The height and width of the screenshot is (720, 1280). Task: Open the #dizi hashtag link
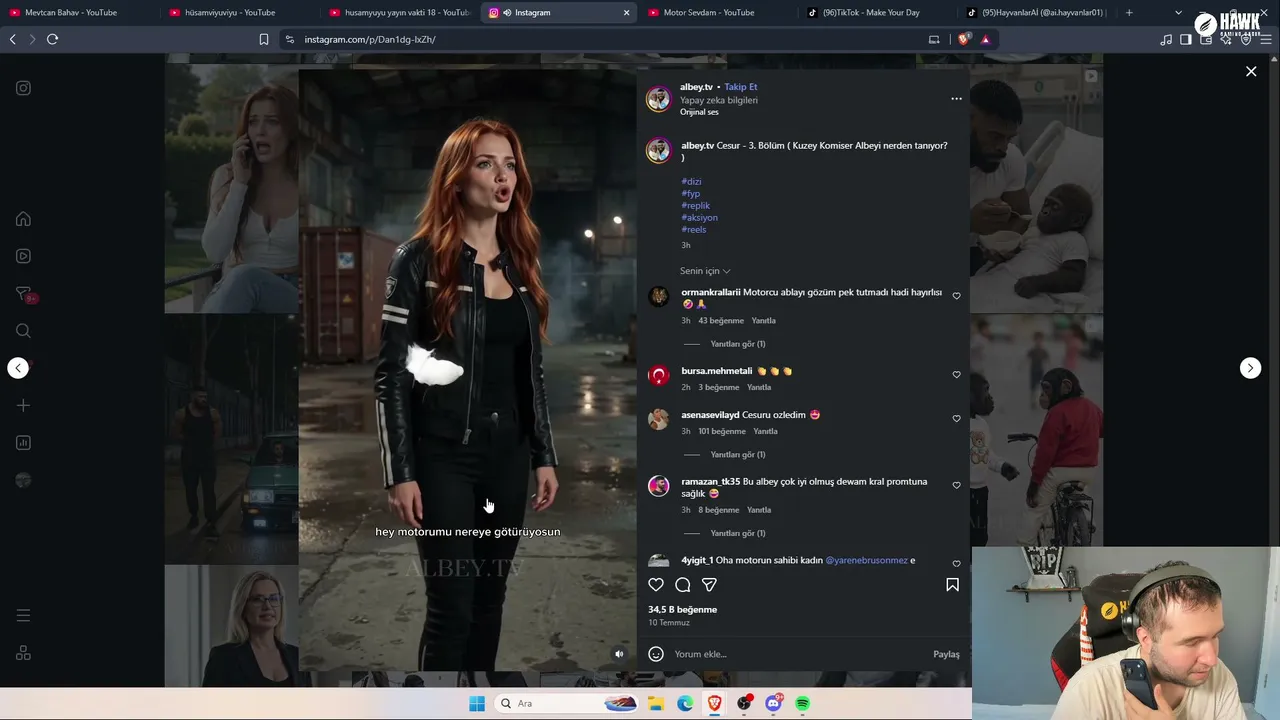pos(691,182)
